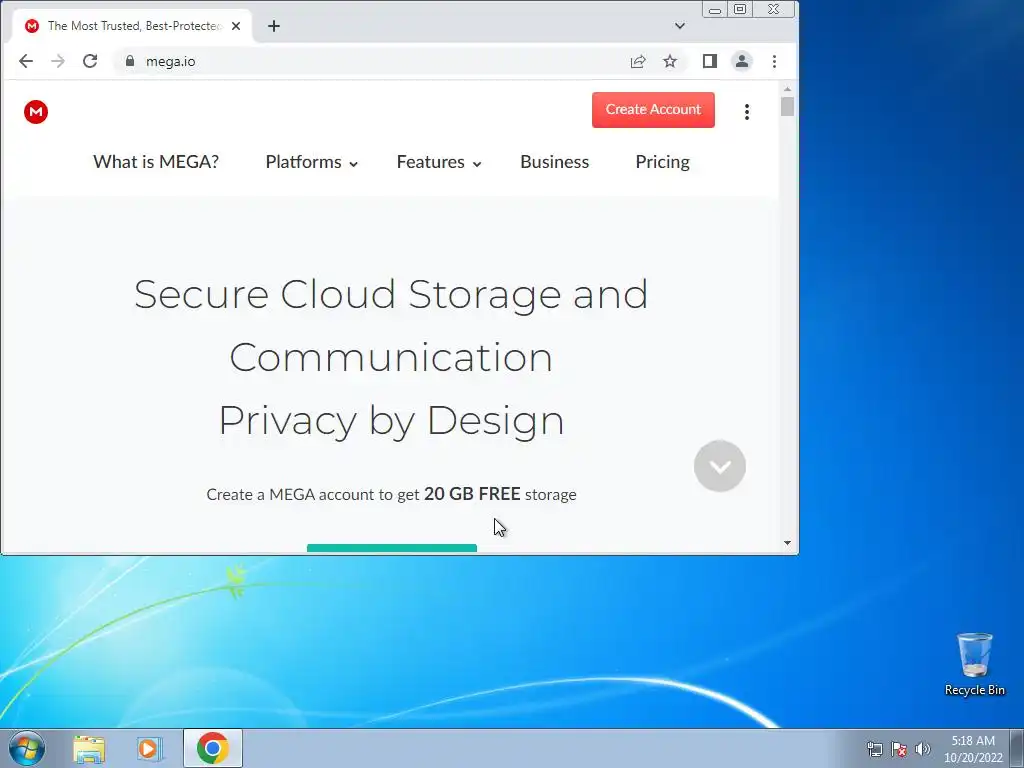The height and width of the screenshot is (768, 1024).
Task: Open the MEGA page three-dot menu
Action: pos(746,112)
